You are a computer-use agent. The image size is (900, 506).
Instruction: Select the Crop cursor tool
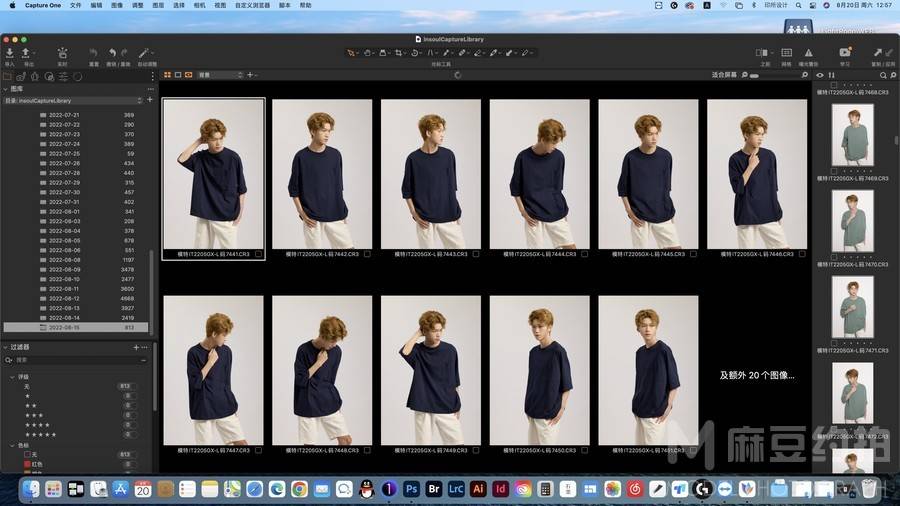tap(398, 53)
